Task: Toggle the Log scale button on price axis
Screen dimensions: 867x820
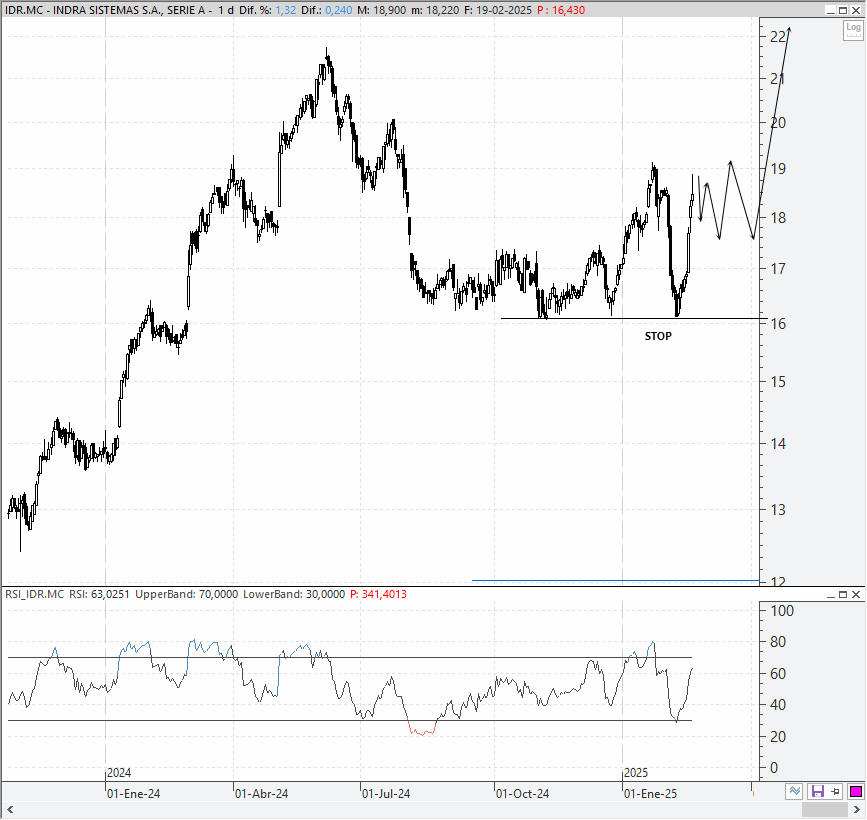Action: (853, 30)
